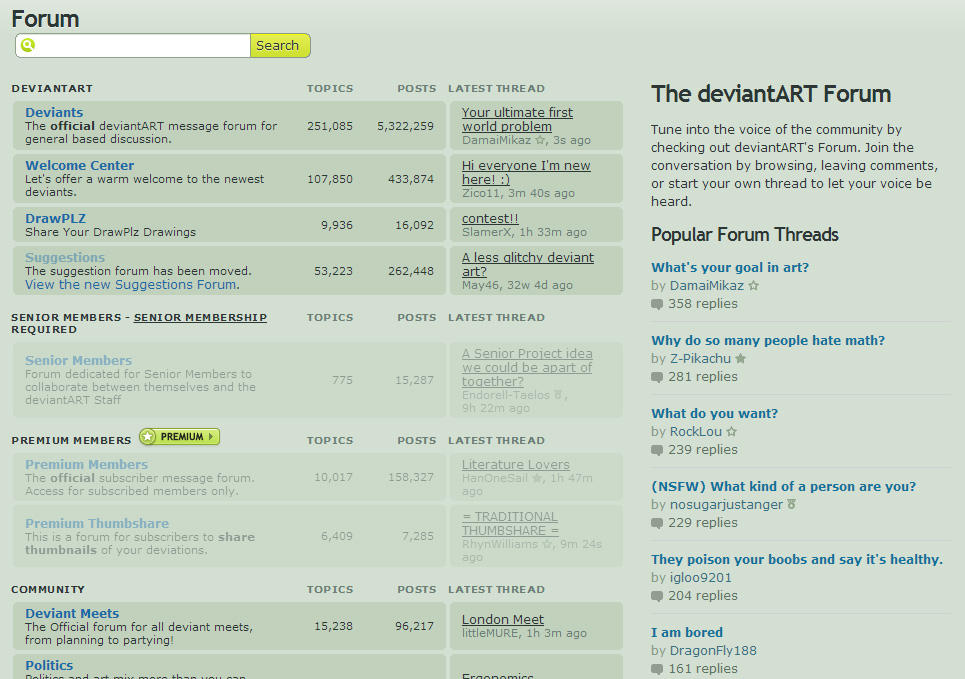Open NSFW What kind of a person thread
Viewport: 965px width, 679px height.
[783, 486]
